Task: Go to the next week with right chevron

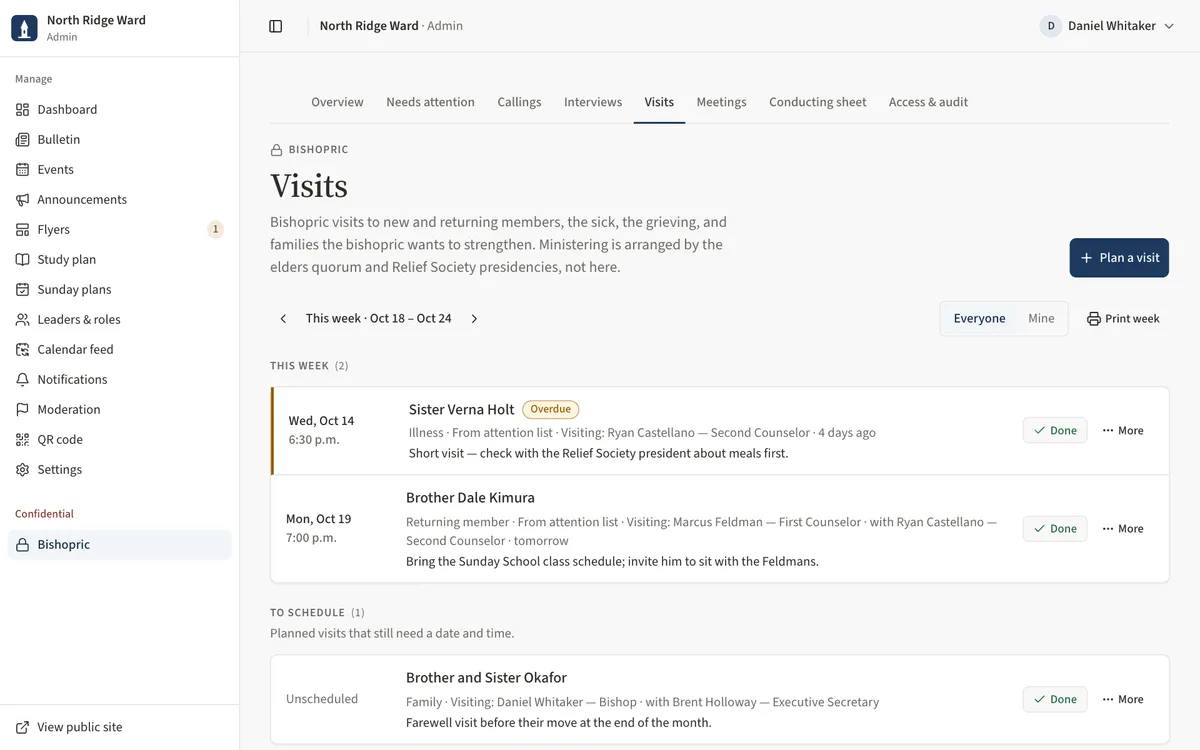Action: pyautogui.click(x=474, y=319)
